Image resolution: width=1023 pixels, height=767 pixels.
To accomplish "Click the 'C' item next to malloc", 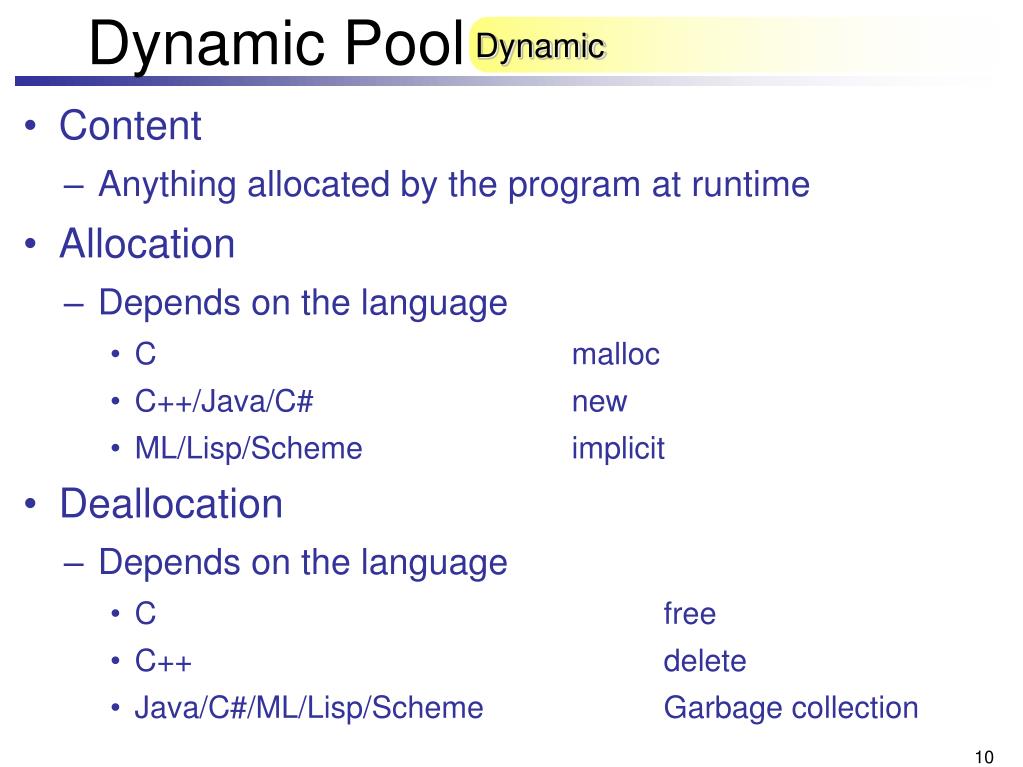I will click(x=145, y=355).
